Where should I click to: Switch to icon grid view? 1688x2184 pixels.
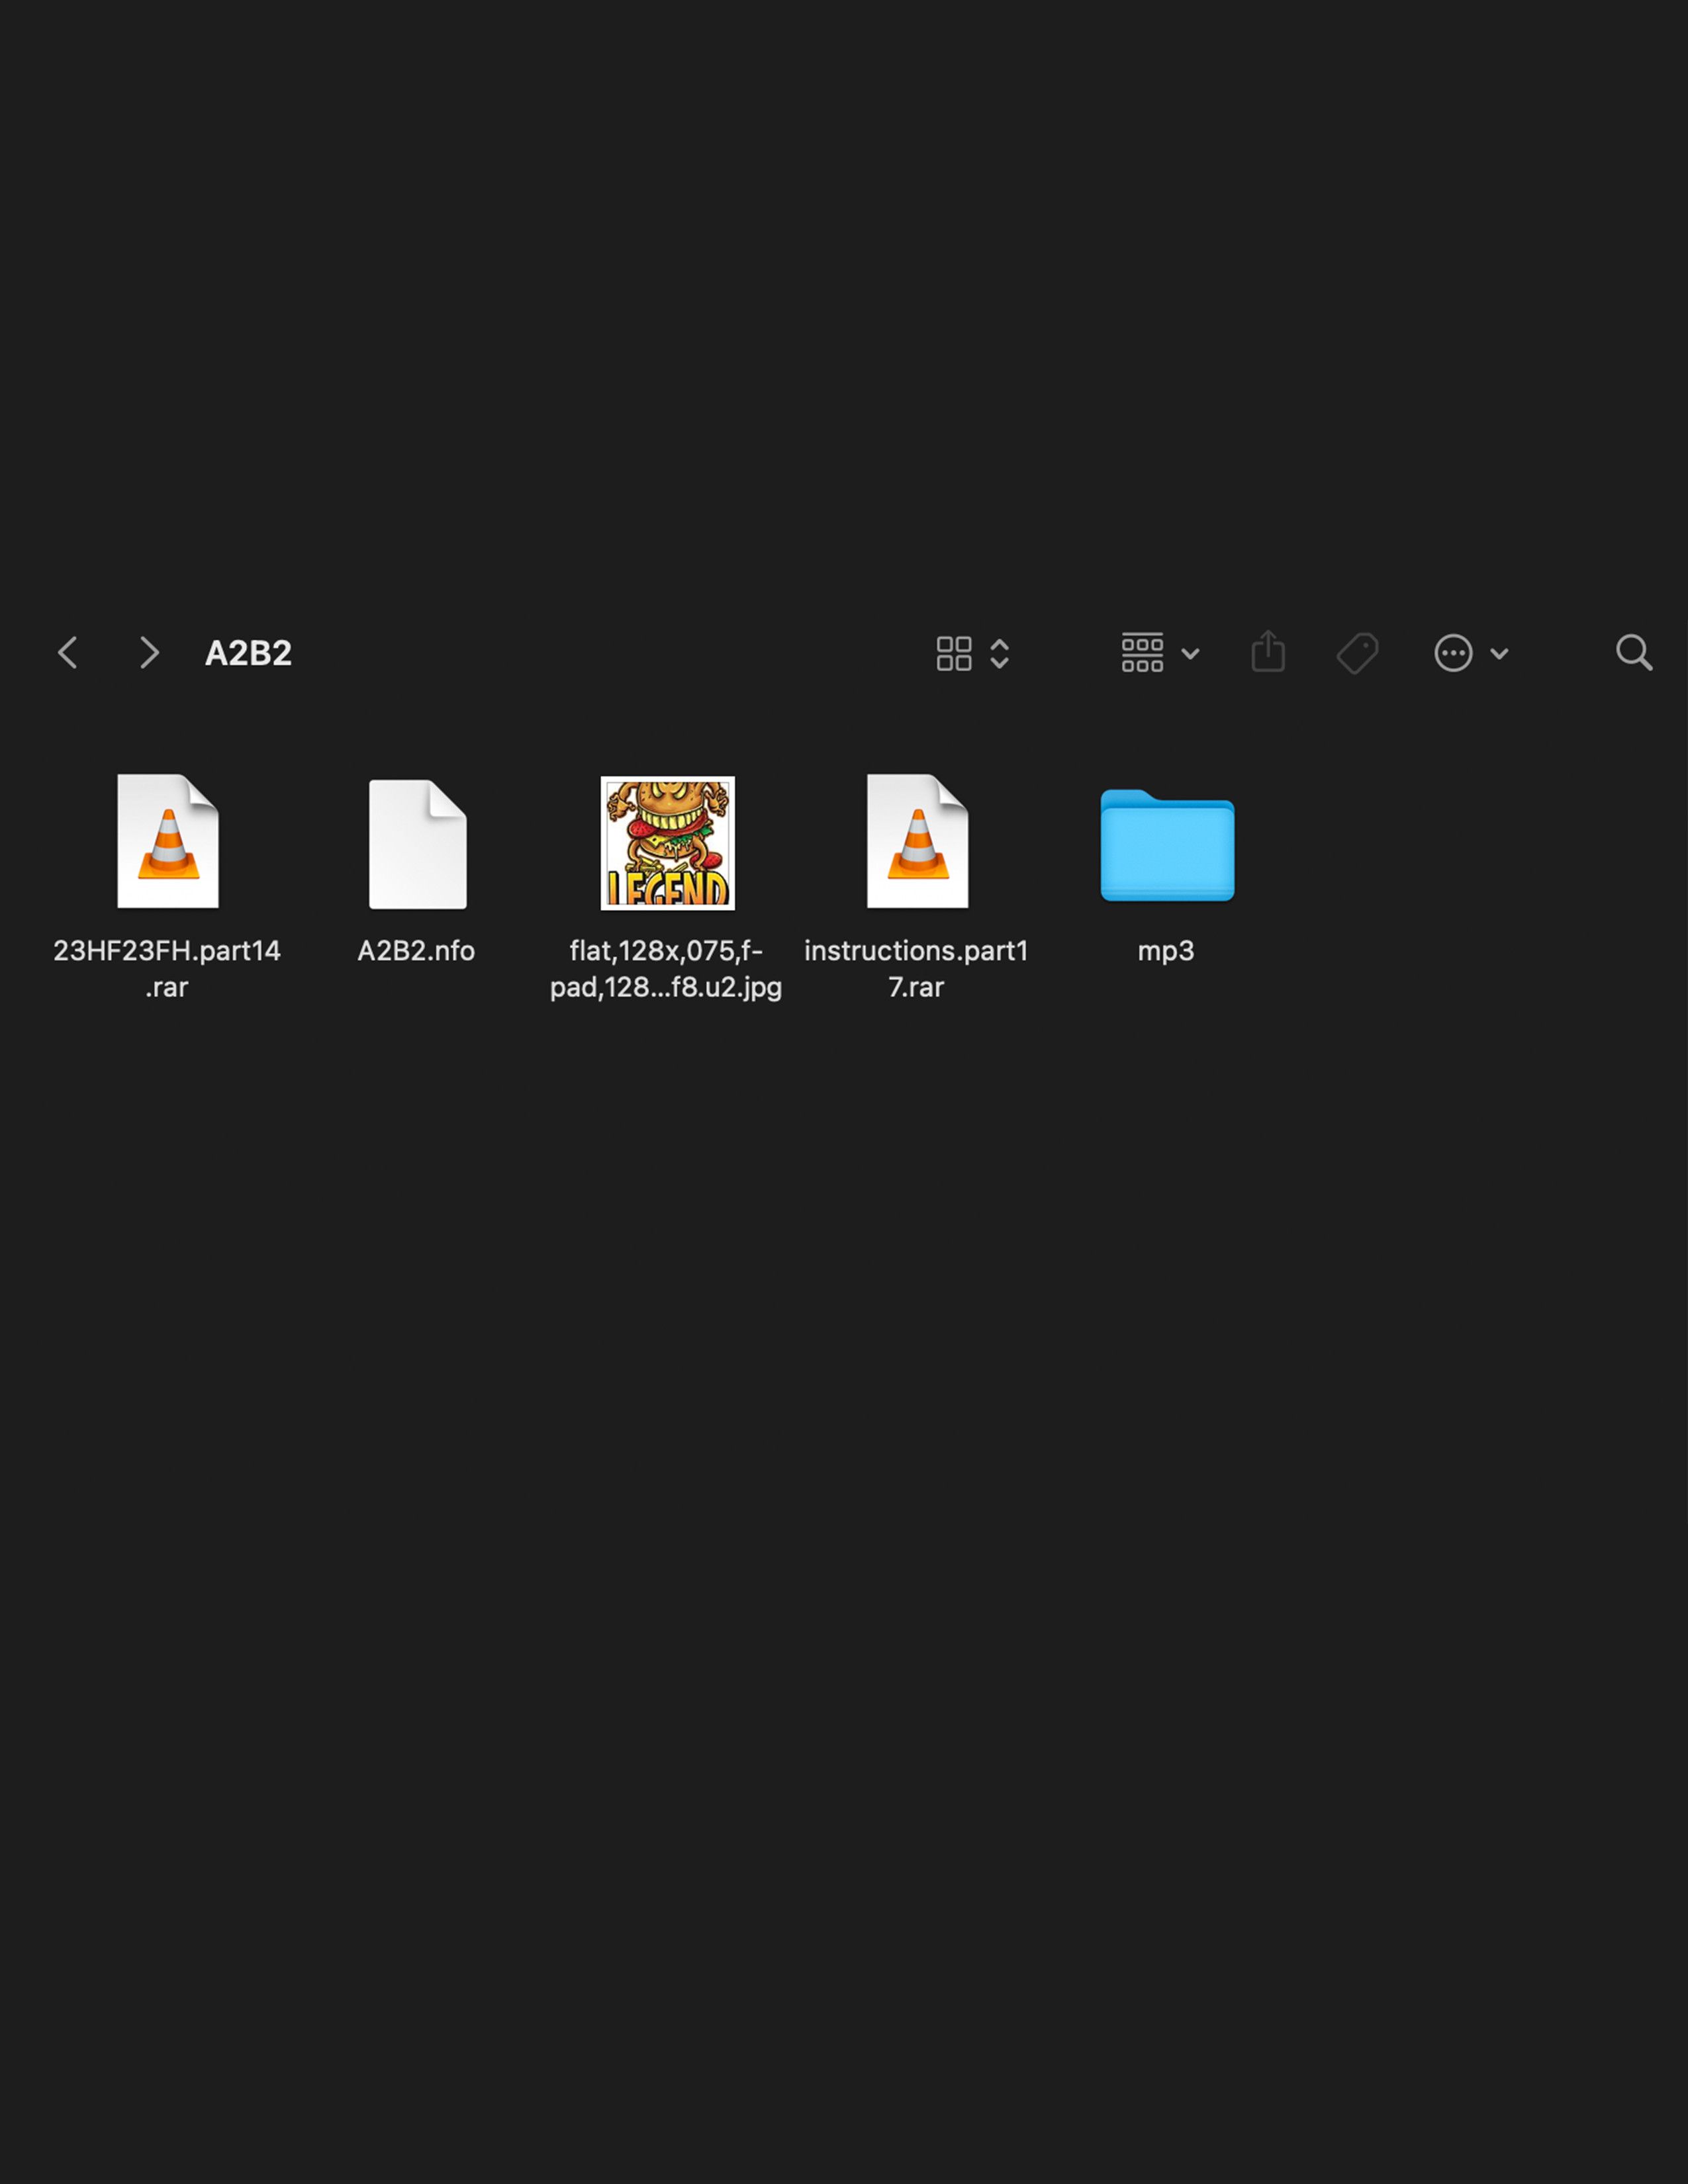[x=953, y=653]
